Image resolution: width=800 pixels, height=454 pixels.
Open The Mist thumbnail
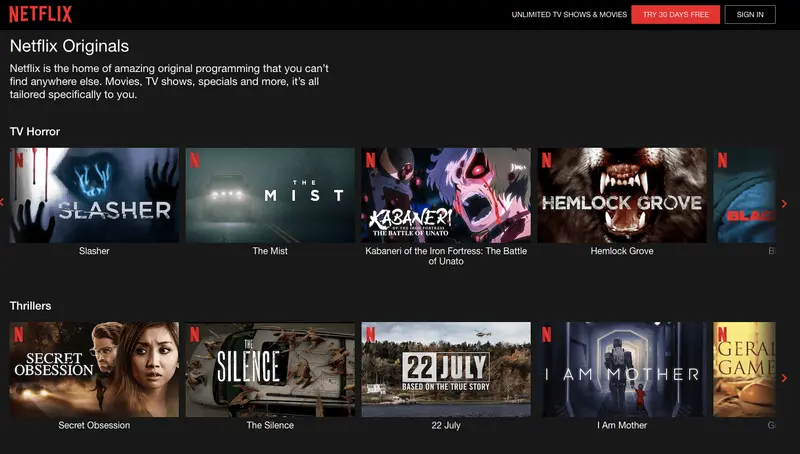270,195
